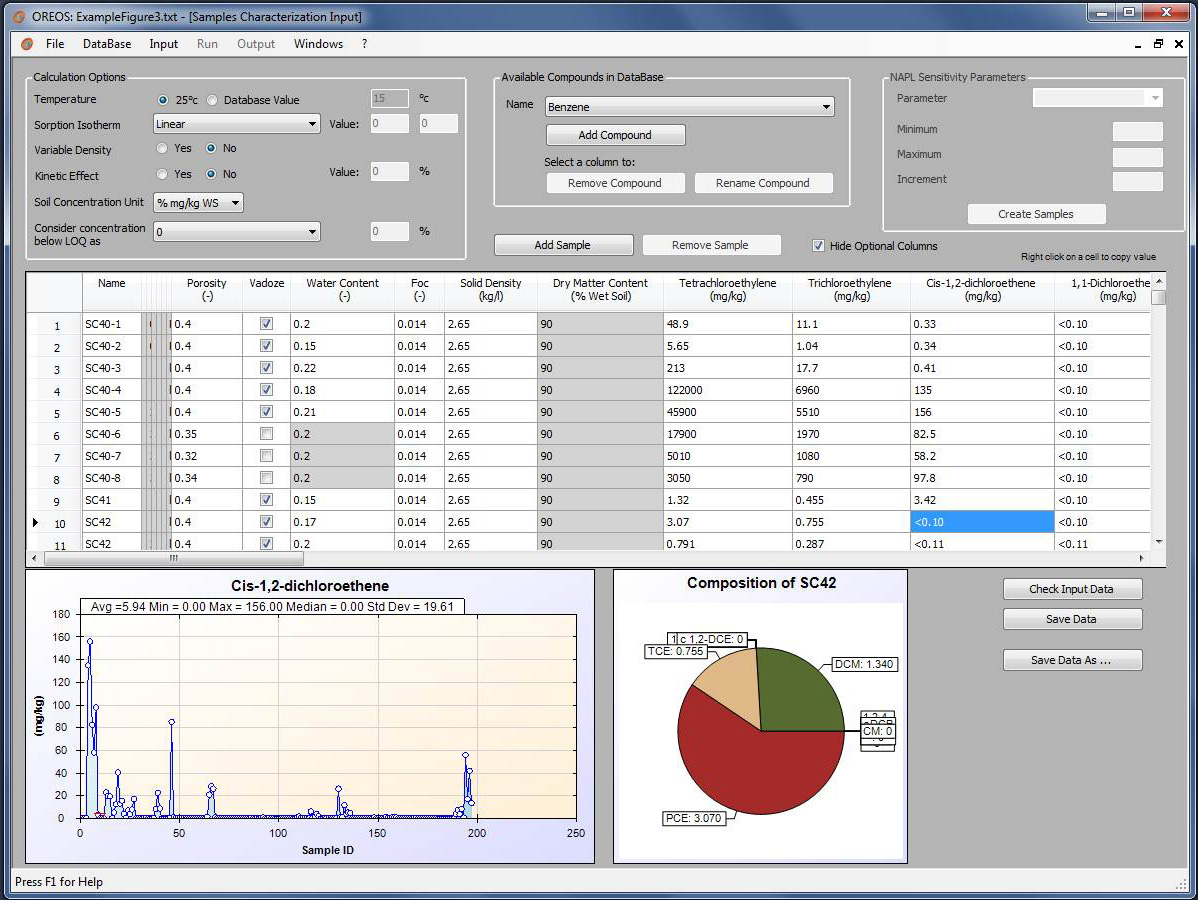Click the table's vertical scrollbar down arrow
The width and height of the screenshot is (1198, 900).
(1158, 541)
